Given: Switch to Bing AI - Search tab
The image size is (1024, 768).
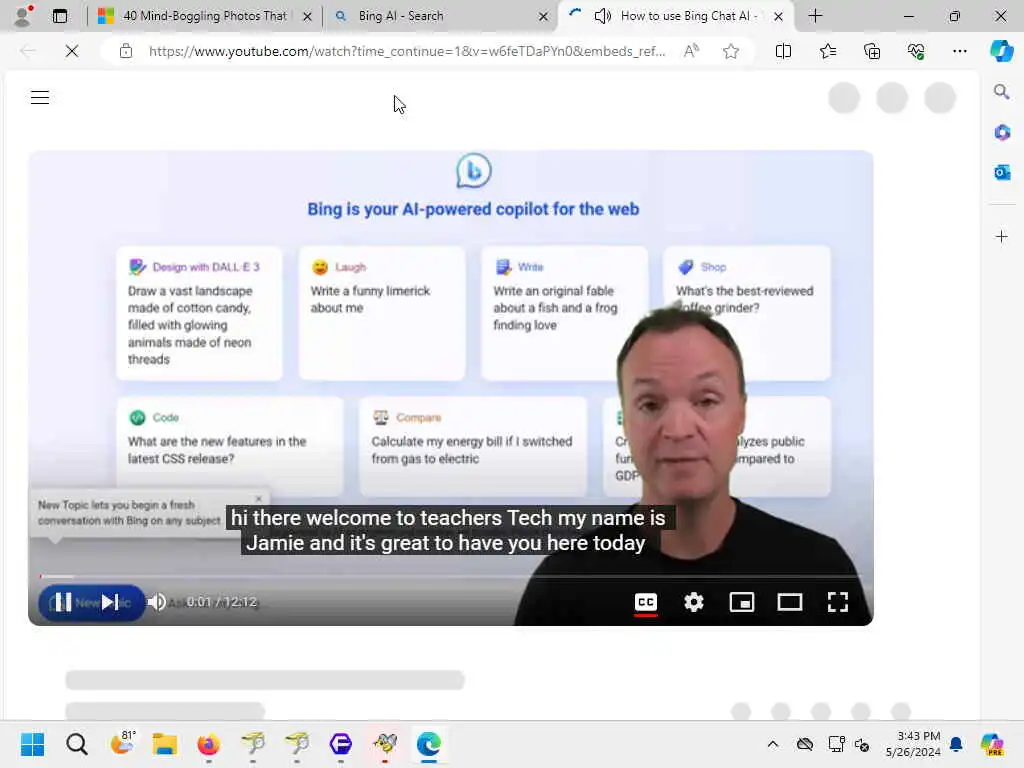Looking at the screenshot, I should pyautogui.click(x=441, y=16).
